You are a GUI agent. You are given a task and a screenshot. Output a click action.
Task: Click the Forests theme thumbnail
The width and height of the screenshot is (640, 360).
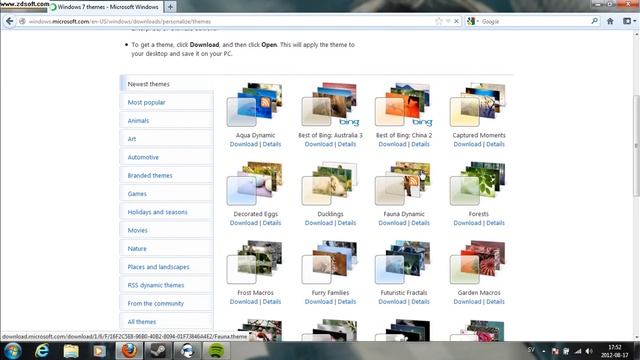478,184
